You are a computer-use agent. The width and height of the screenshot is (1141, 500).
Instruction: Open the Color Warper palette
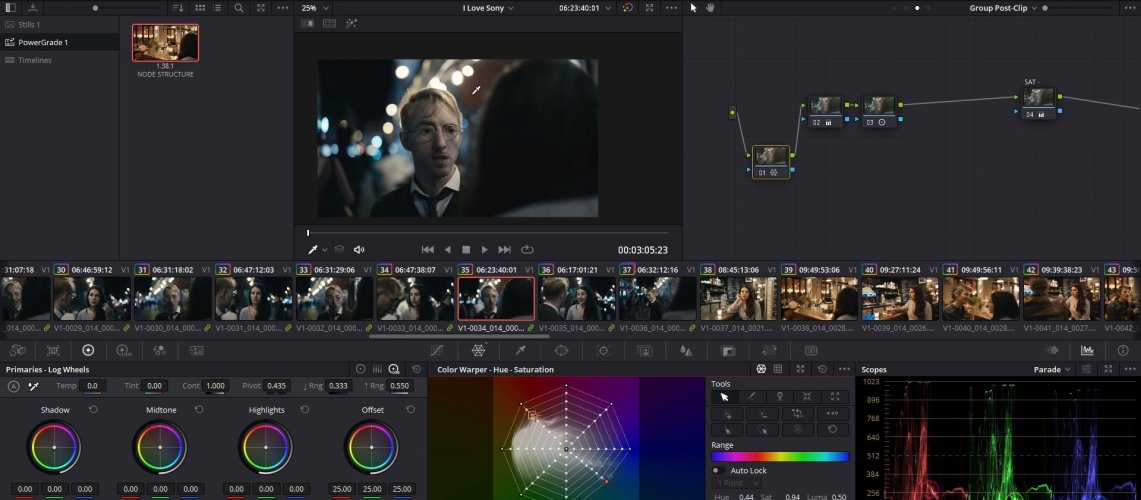478,350
